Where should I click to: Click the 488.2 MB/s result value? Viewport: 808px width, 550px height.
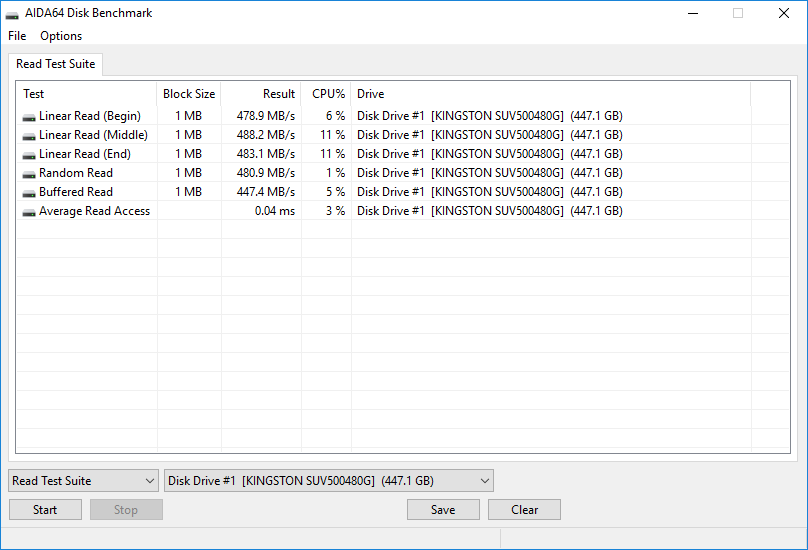click(265, 135)
